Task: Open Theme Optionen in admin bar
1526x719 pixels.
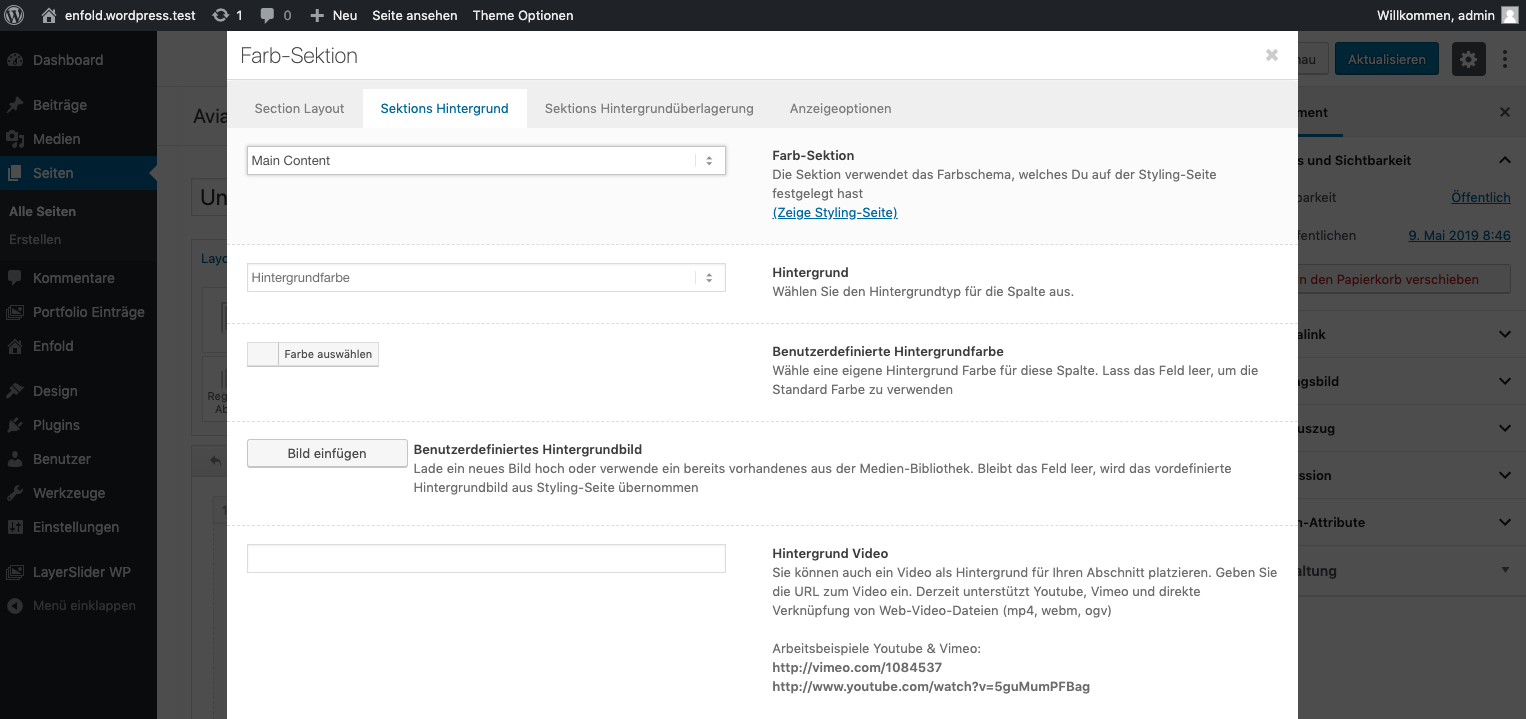Action: pyautogui.click(x=523, y=15)
